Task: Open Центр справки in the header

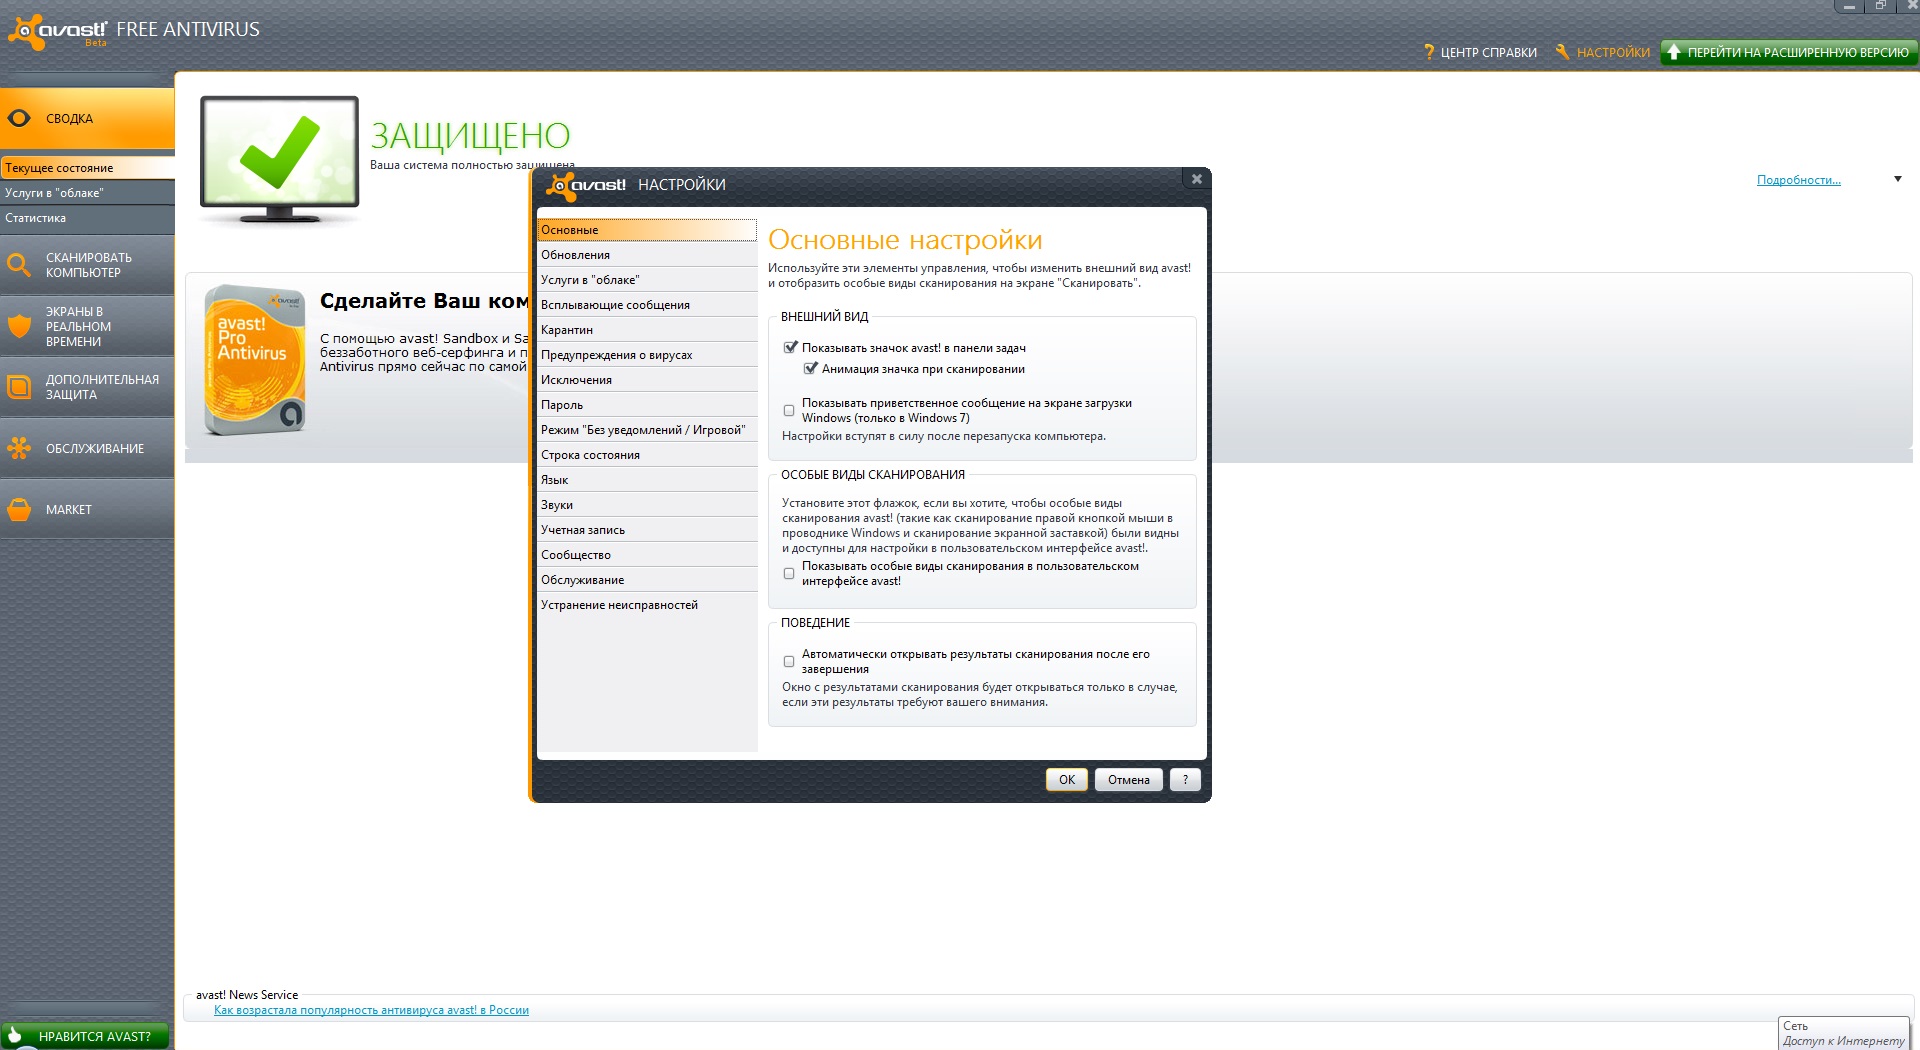Action: [1480, 52]
